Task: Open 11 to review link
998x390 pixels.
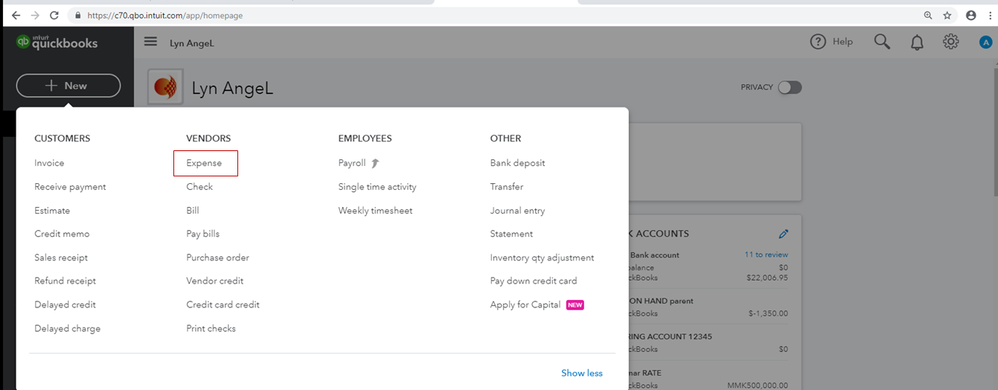Action: (766, 254)
